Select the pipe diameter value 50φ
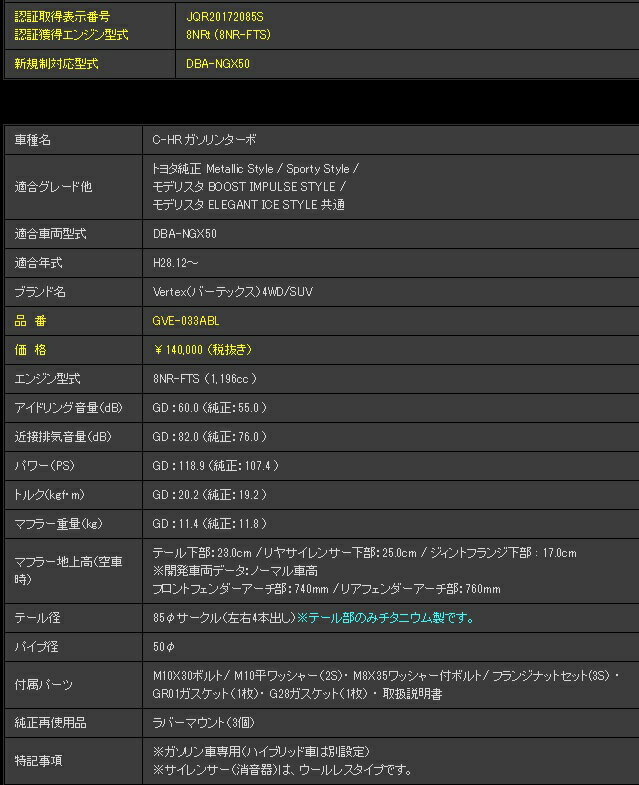The image size is (639, 785). click(x=163, y=647)
